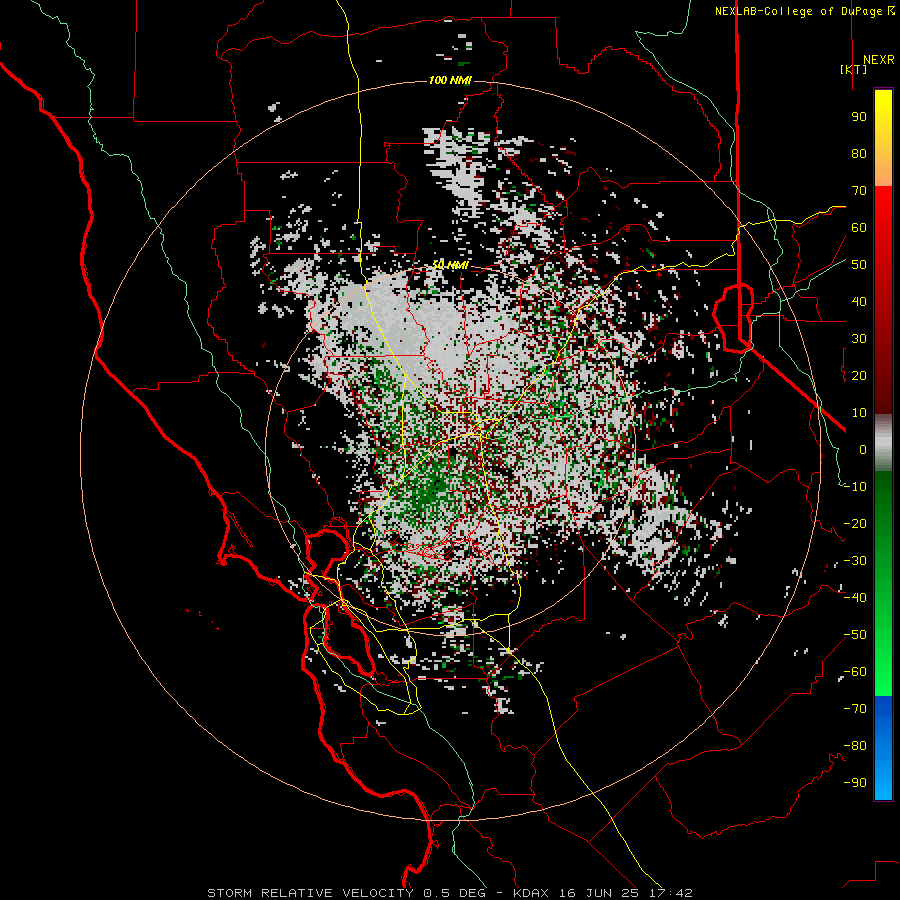Click the 20 value on velocity scale

point(859,375)
